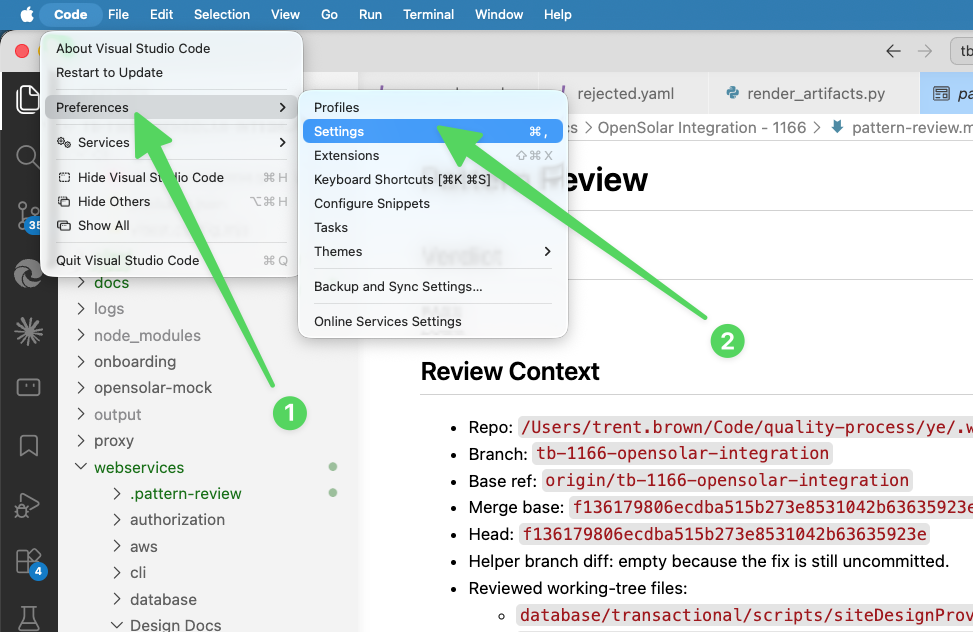The width and height of the screenshot is (973, 632).
Task: Open the Help menu
Action: tap(557, 14)
